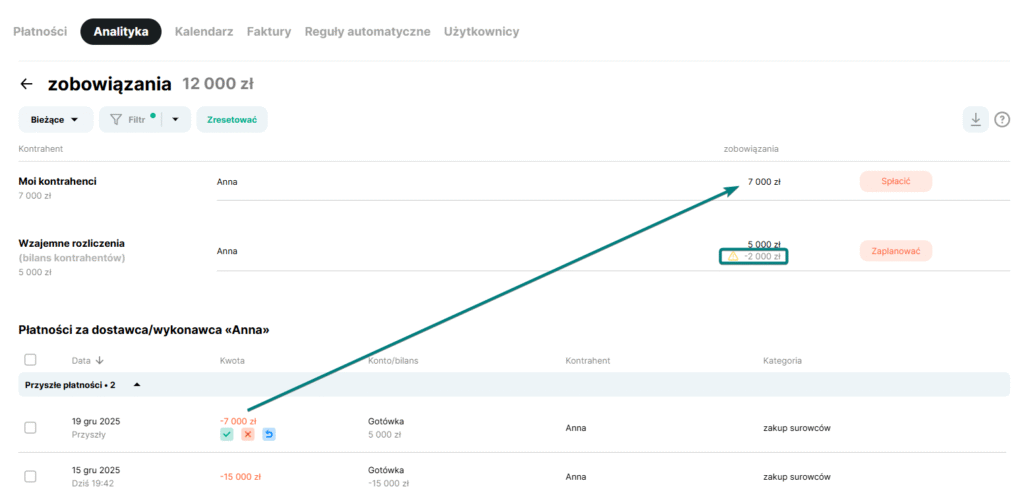Click the Zaplanować button
Screen dimensions: 1024x489
(895, 251)
